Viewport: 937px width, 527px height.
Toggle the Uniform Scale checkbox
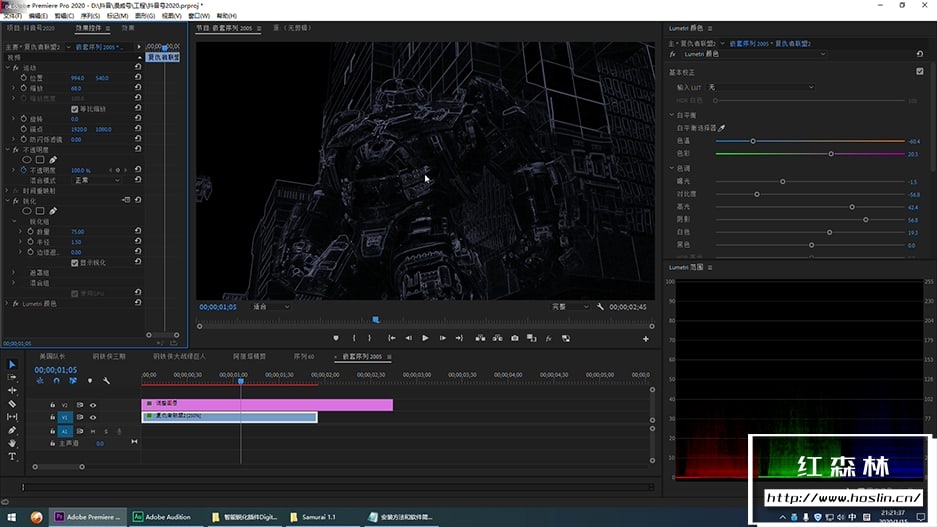(x=75, y=109)
